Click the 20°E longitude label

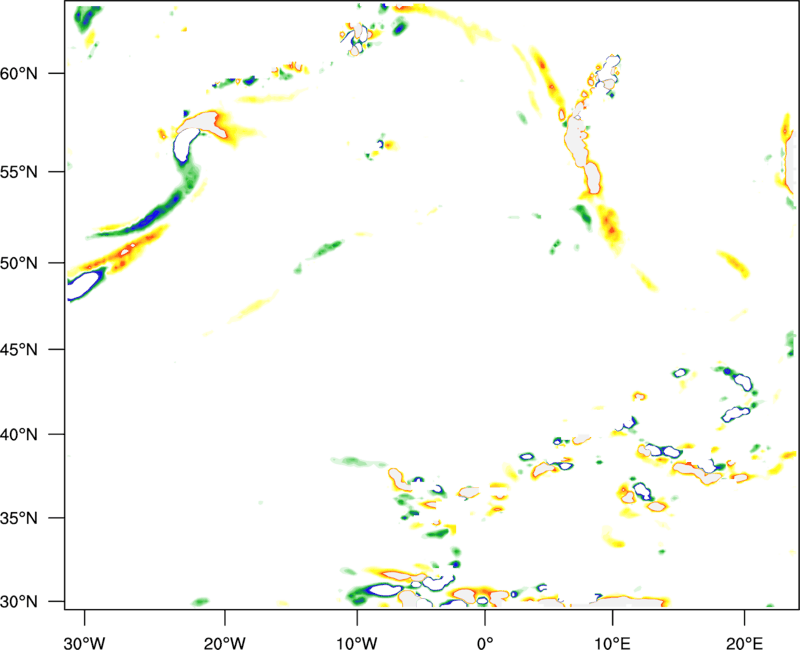pyautogui.click(x=744, y=643)
